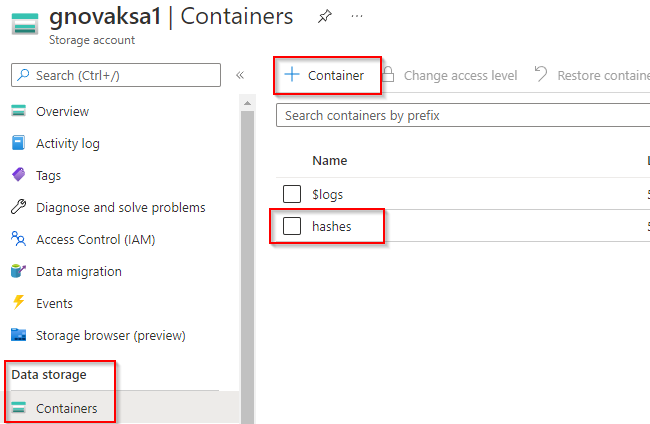Screen dimensions: 650x424
Task: Pin the gnovaksa1 Containers page
Action: [324, 17]
